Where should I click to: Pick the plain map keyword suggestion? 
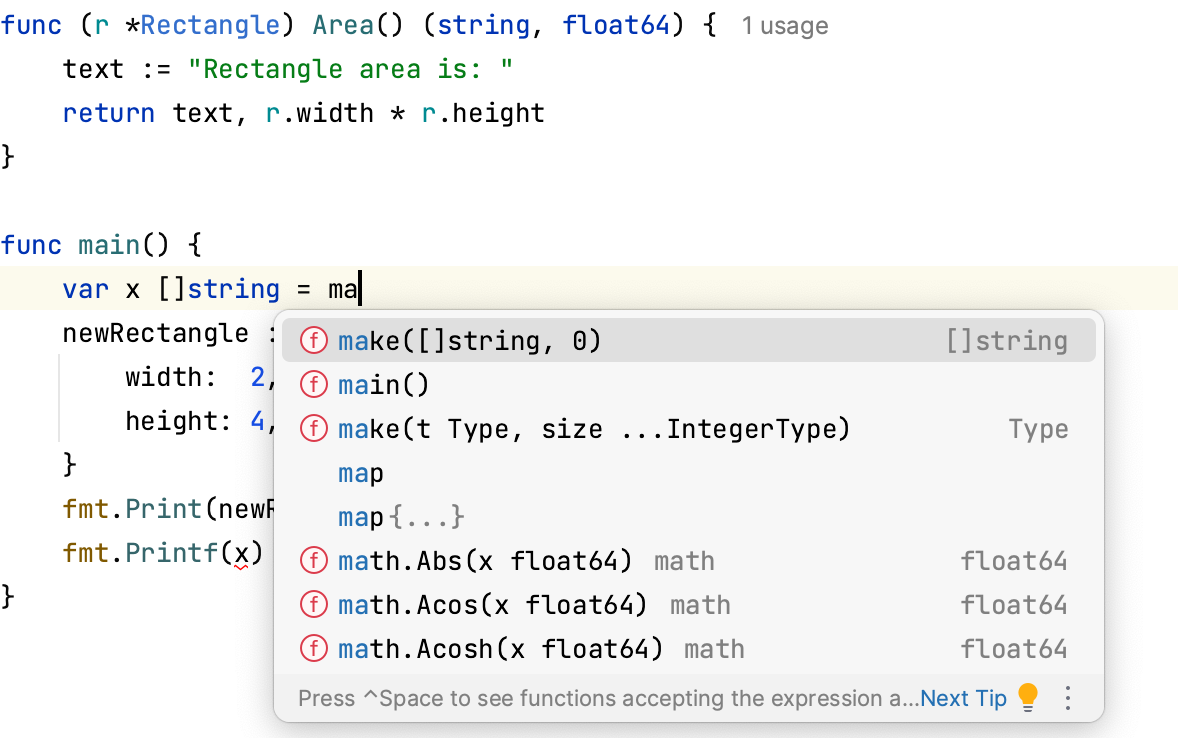tap(361, 473)
